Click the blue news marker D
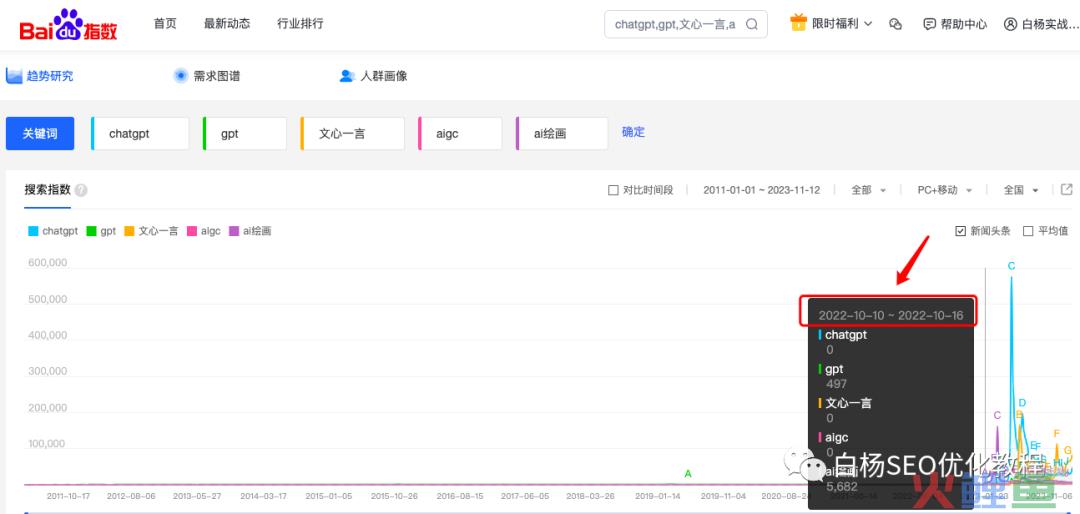Viewport: 1080px width, 514px height. coord(1022,403)
